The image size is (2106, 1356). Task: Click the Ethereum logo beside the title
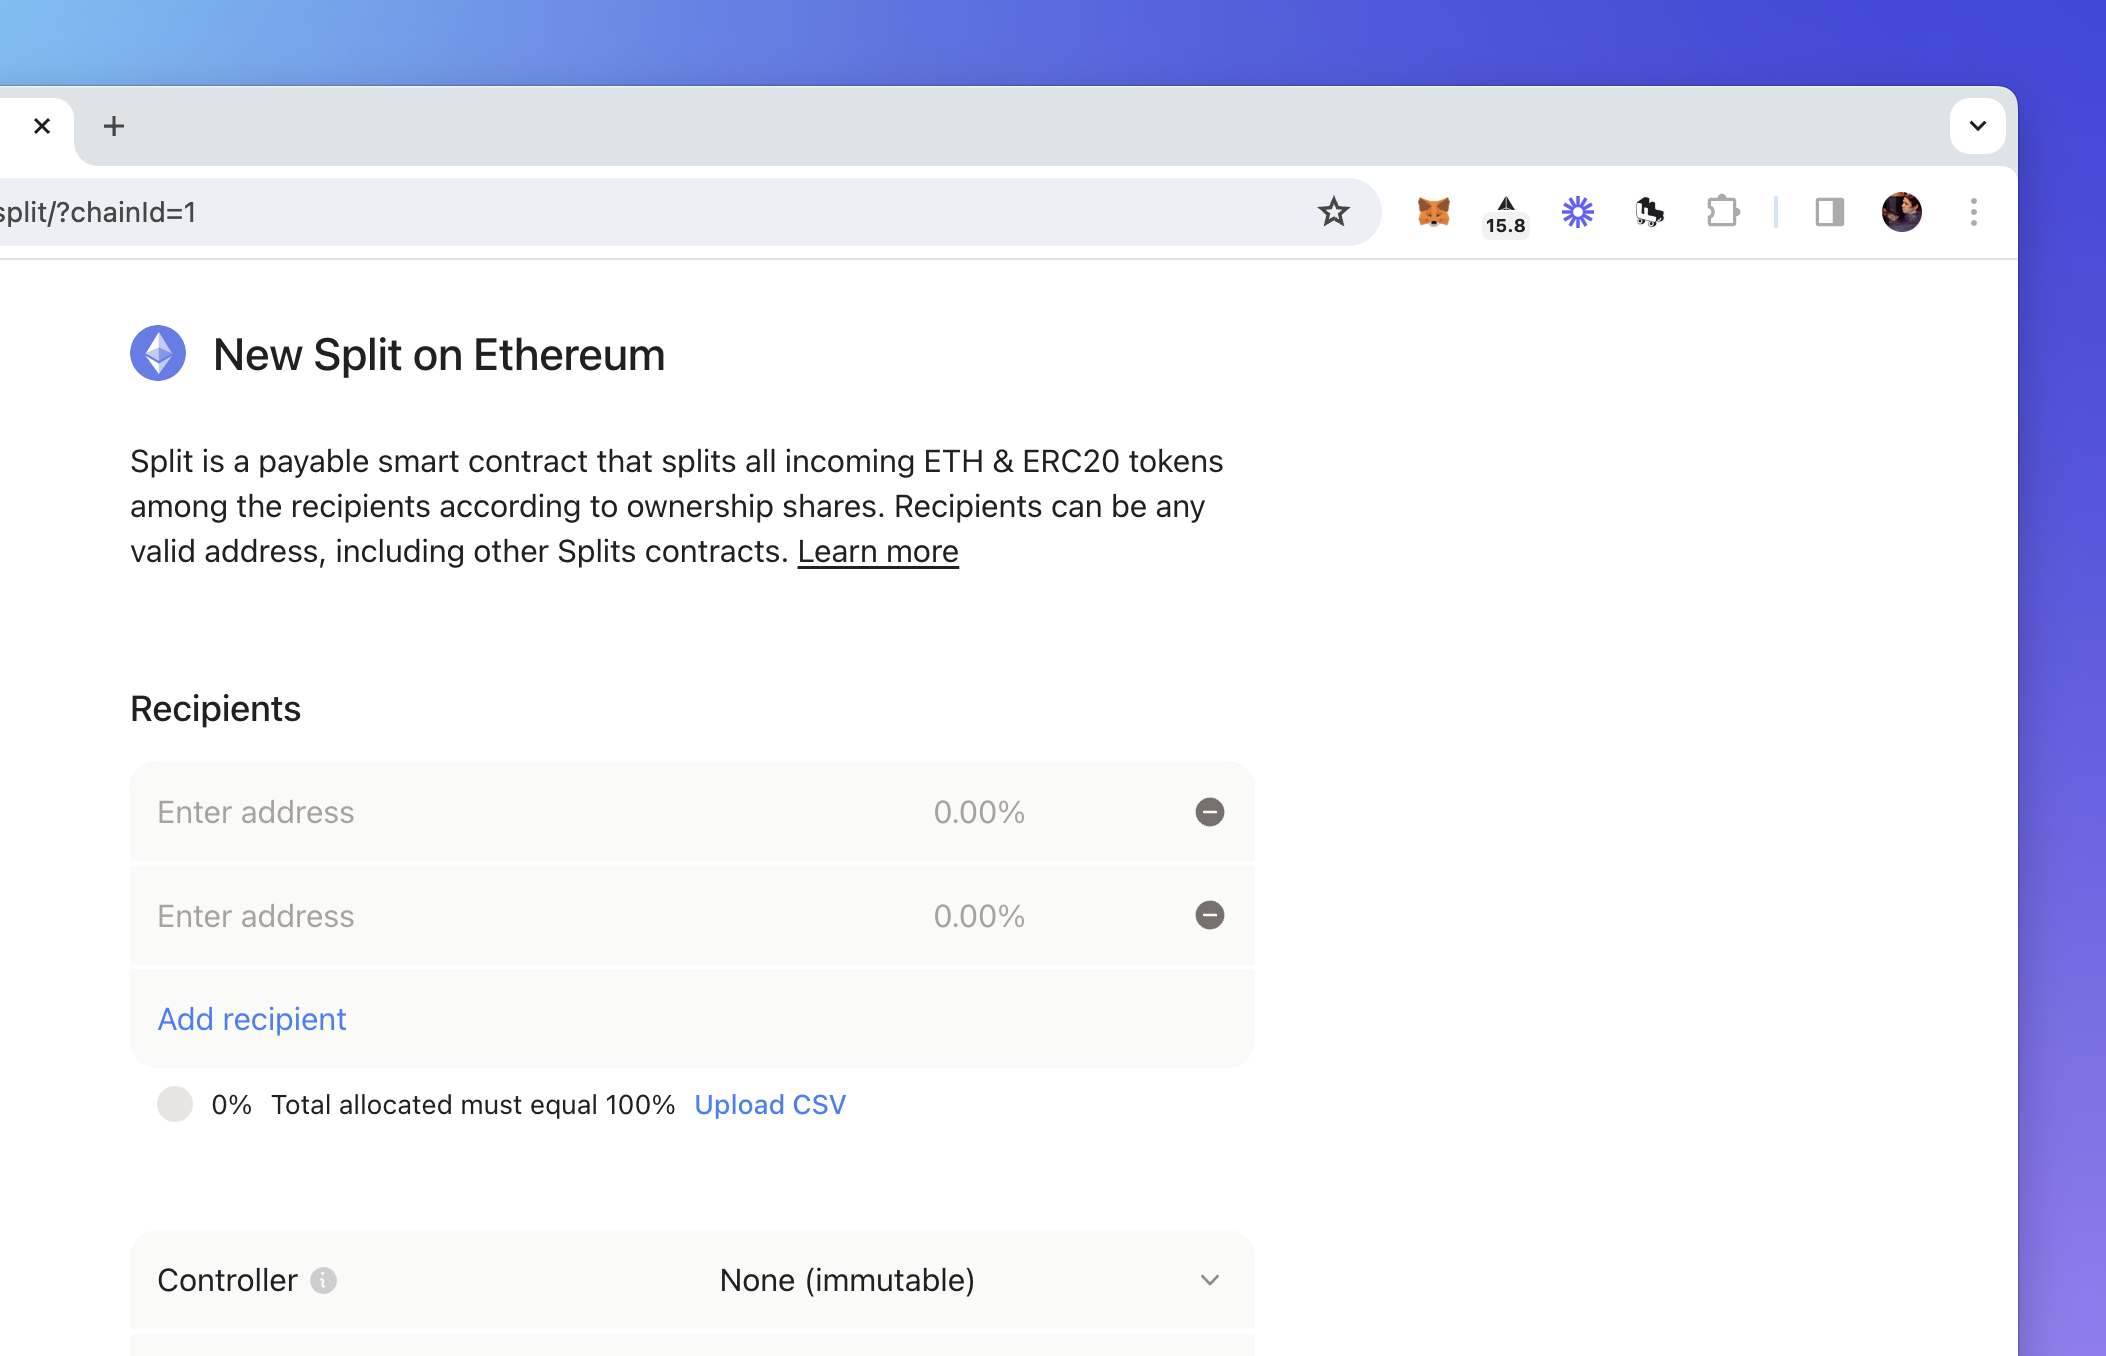click(158, 353)
